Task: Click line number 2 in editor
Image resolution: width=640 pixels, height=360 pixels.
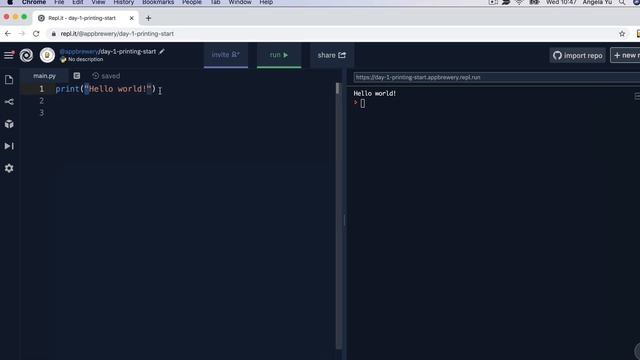Action: coord(41,101)
